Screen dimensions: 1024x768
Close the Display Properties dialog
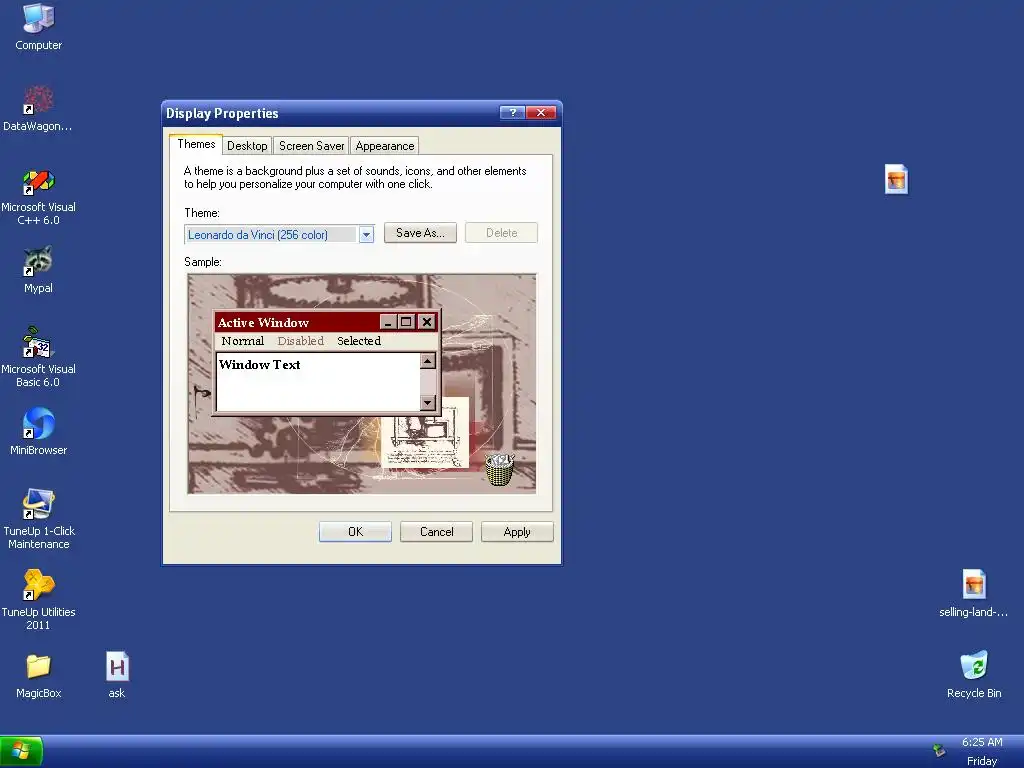click(x=541, y=112)
